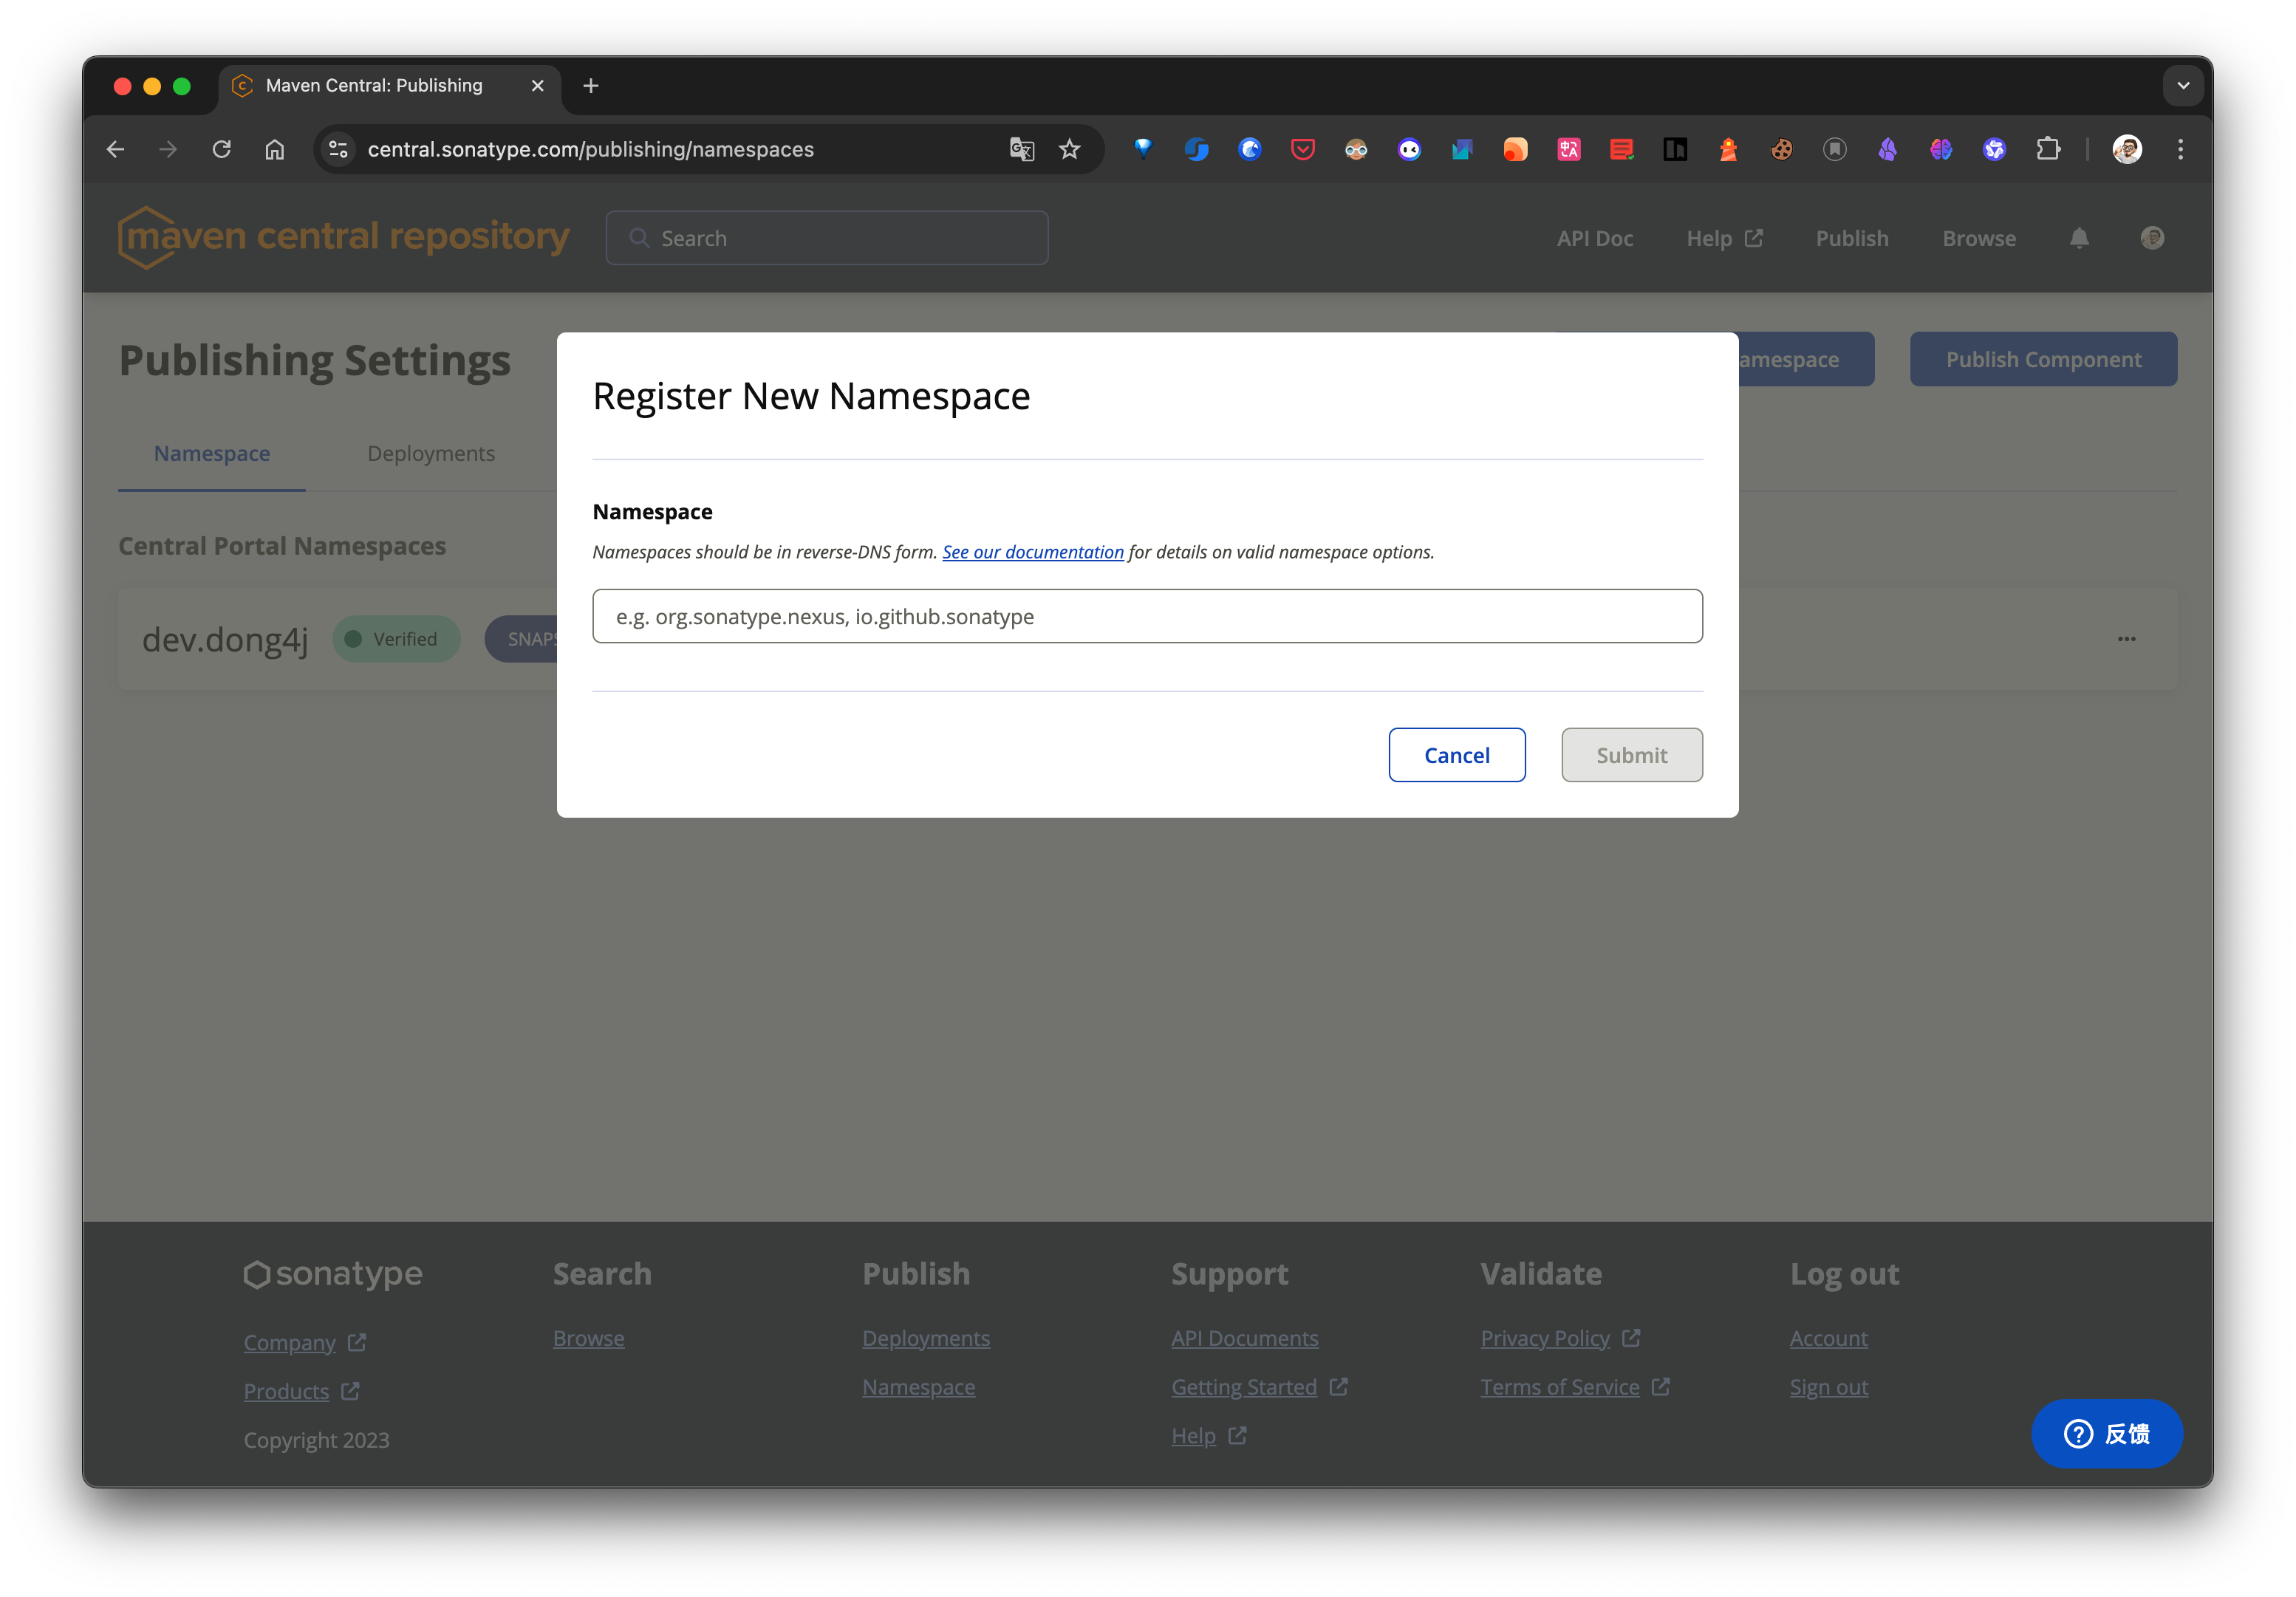The height and width of the screenshot is (1597, 2296).
Task: Click the notifications bell icon
Action: click(2079, 238)
